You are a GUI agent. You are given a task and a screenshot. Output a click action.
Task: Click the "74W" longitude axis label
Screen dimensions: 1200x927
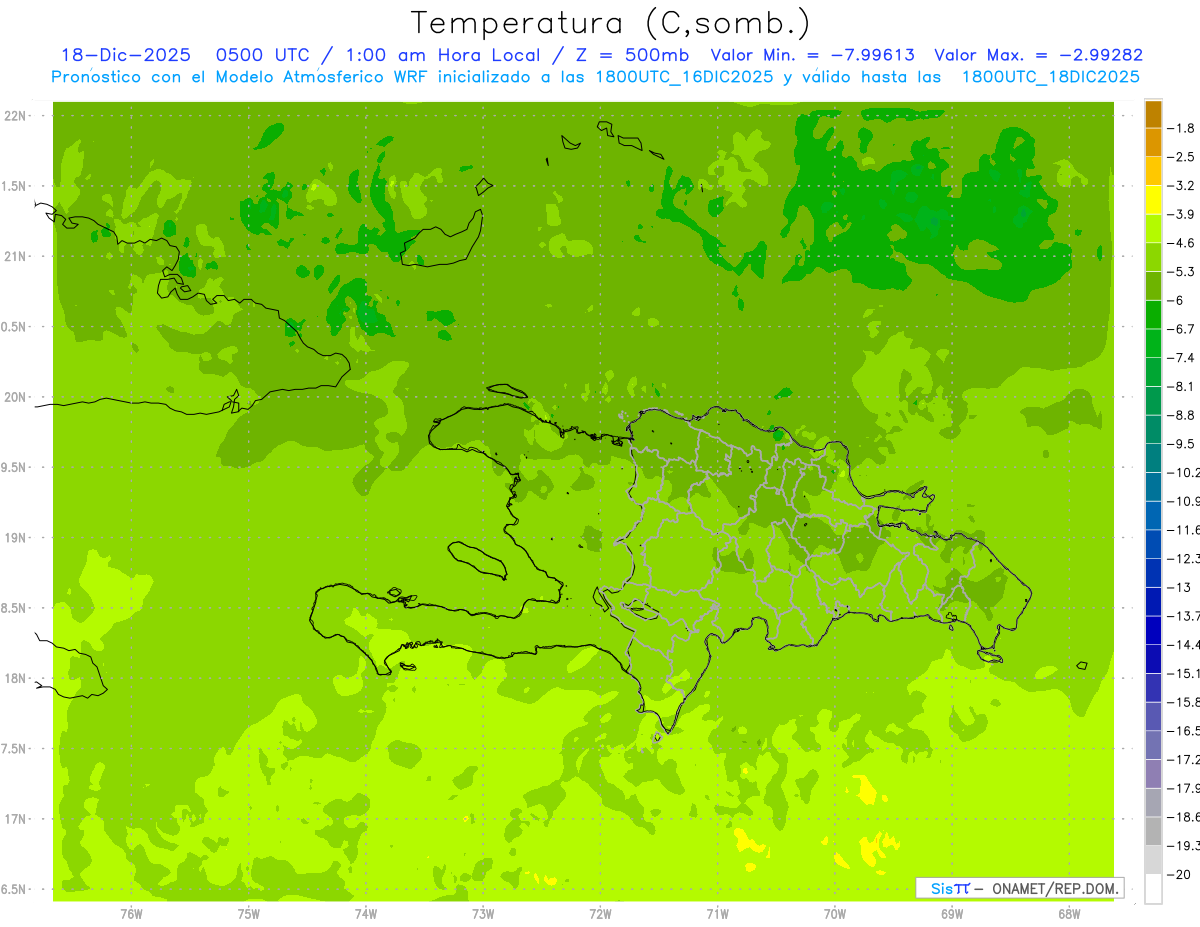[x=366, y=914]
